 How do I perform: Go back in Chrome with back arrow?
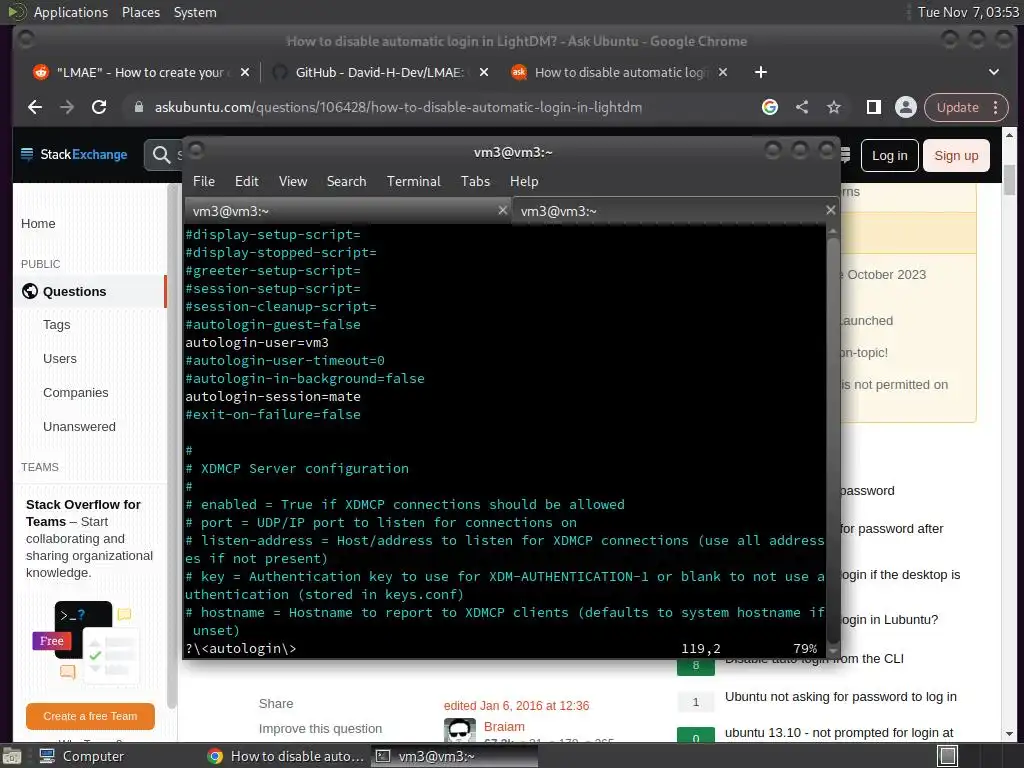pos(35,107)
